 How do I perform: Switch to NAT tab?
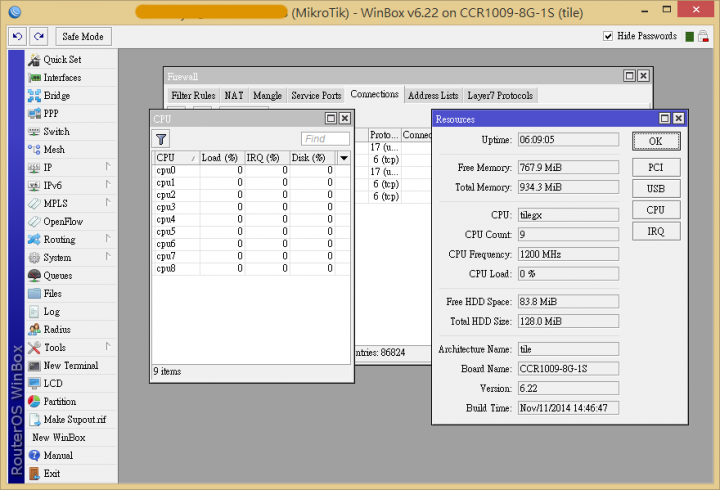234,96
